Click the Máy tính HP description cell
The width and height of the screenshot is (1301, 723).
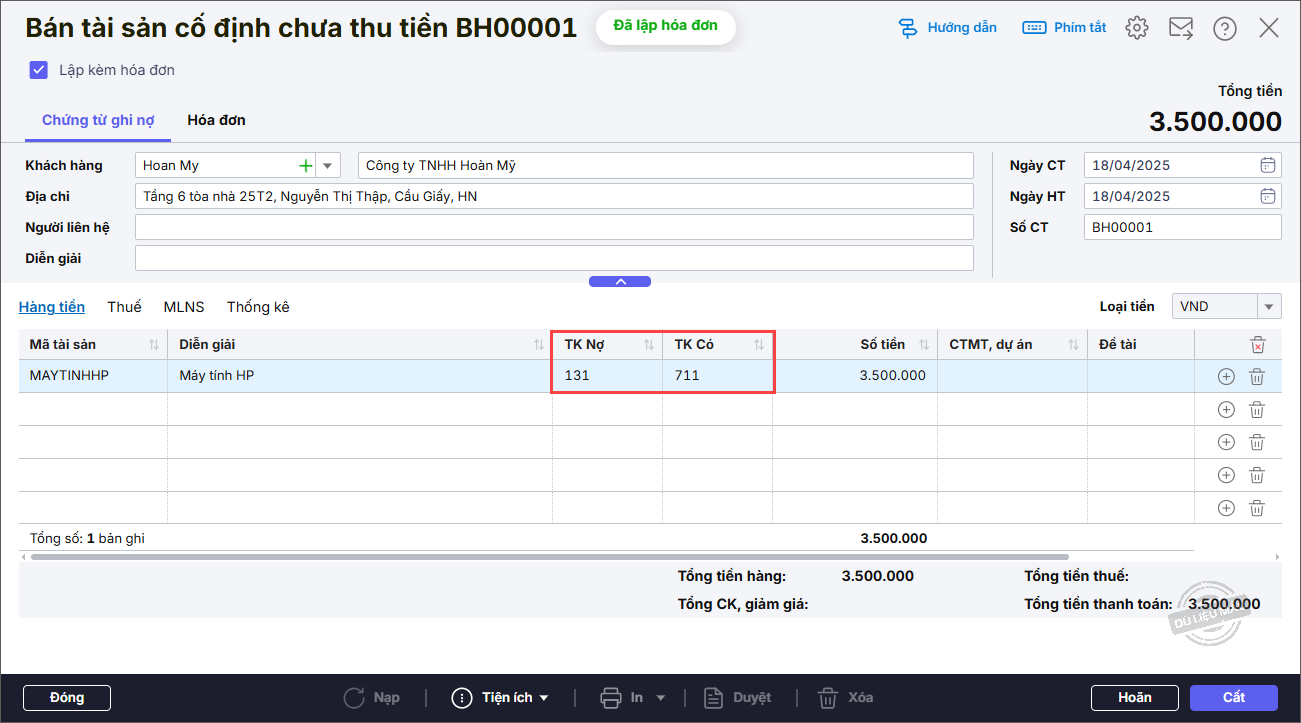pyautogui.click(x=359, y=376)
